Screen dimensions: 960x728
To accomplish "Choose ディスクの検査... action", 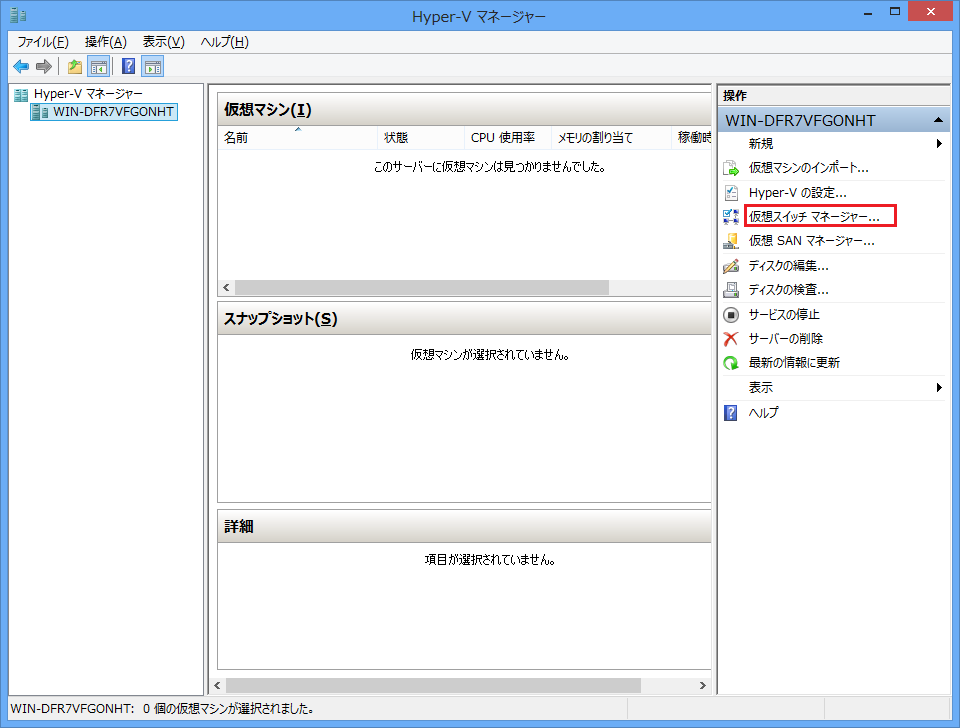I will 789,290.
